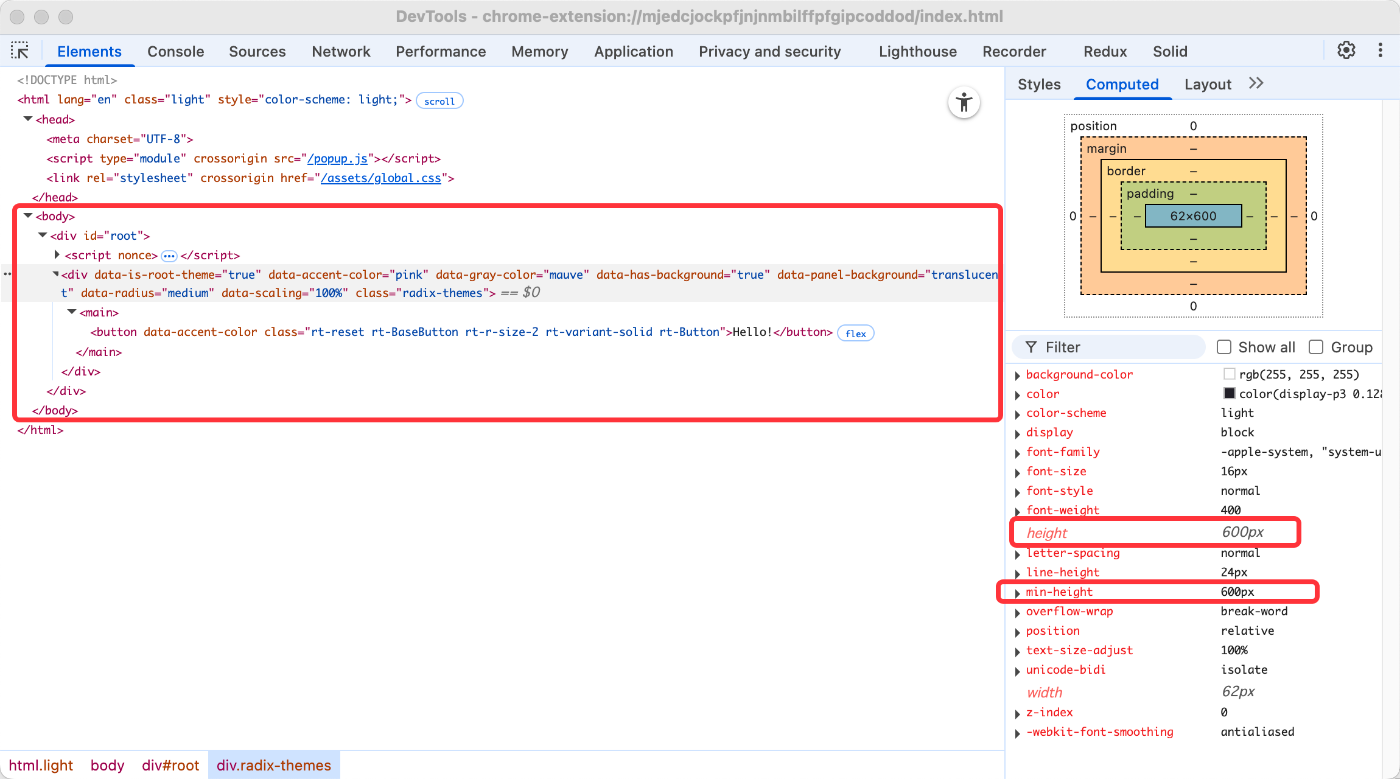Click the accessibility tree toggle icon
The image size is (1400, 779).
tap(964, 102)
